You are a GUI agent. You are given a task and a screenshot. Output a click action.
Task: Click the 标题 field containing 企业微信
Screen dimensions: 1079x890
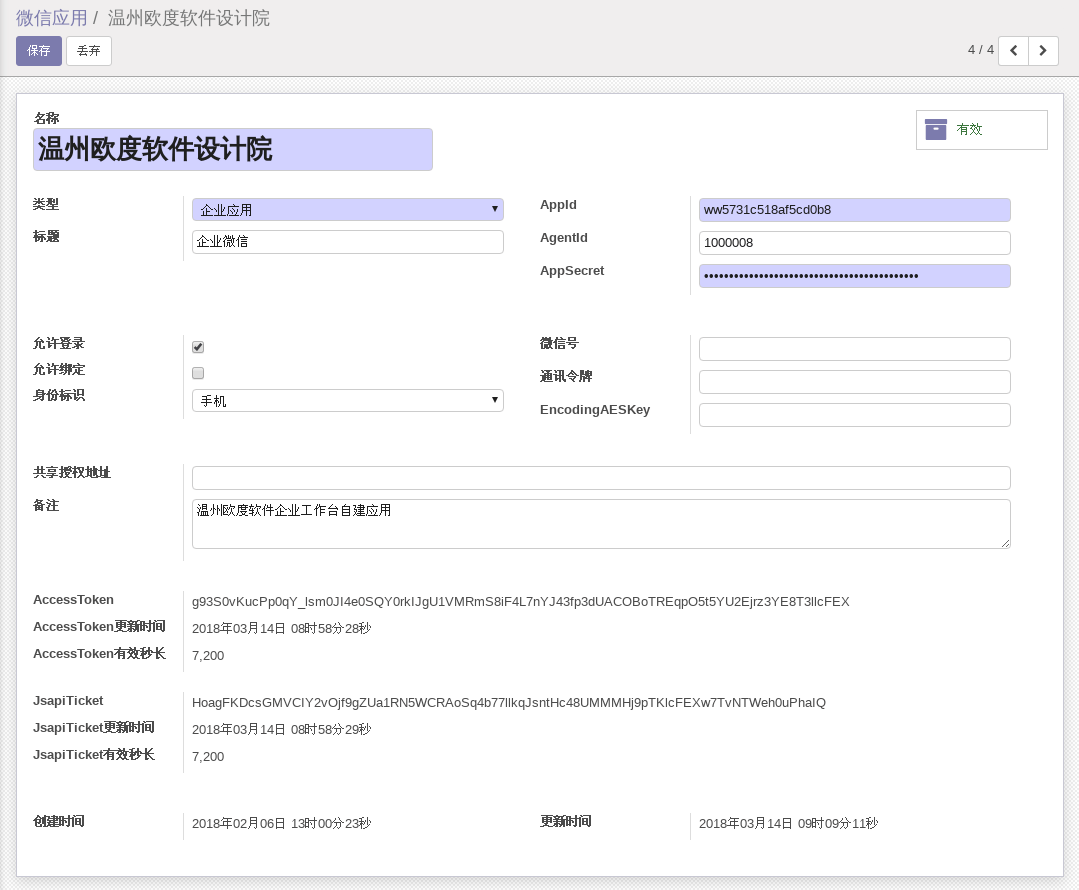click(x=348, y=242)
